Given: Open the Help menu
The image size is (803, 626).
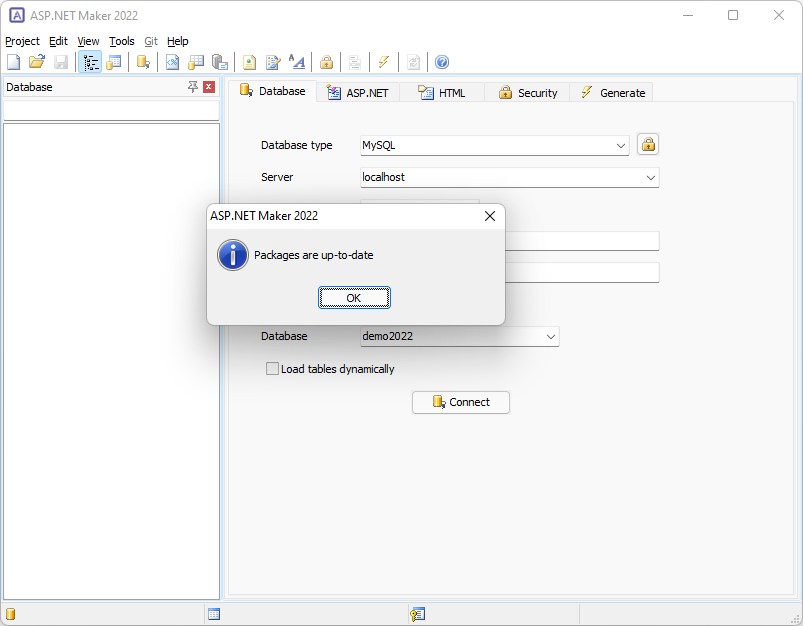Looking at the screenshot, I should [178, 41].
